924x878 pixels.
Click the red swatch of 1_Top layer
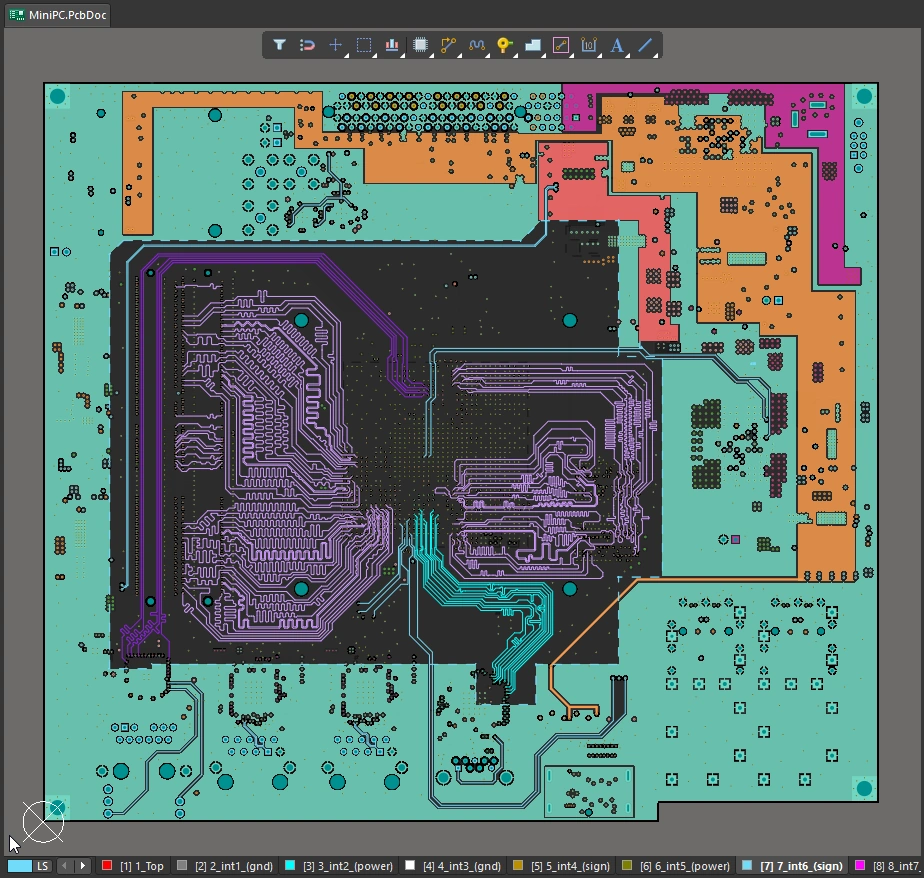(107, 865)
